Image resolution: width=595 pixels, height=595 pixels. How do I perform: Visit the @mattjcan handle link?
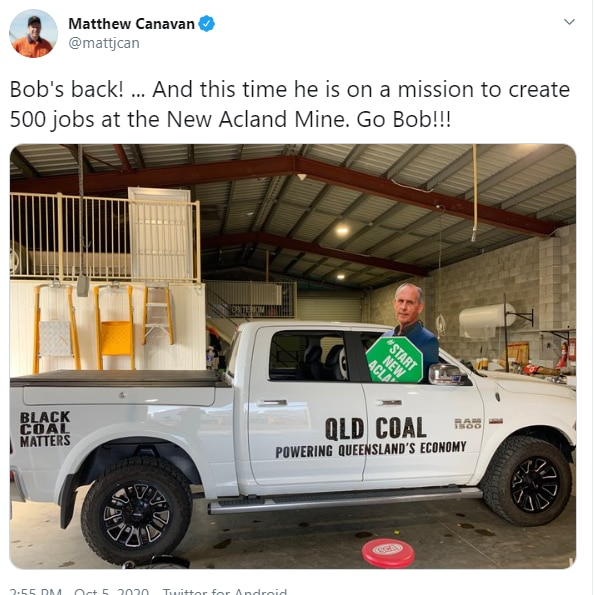pyautogui.click(x=104, y=43)
